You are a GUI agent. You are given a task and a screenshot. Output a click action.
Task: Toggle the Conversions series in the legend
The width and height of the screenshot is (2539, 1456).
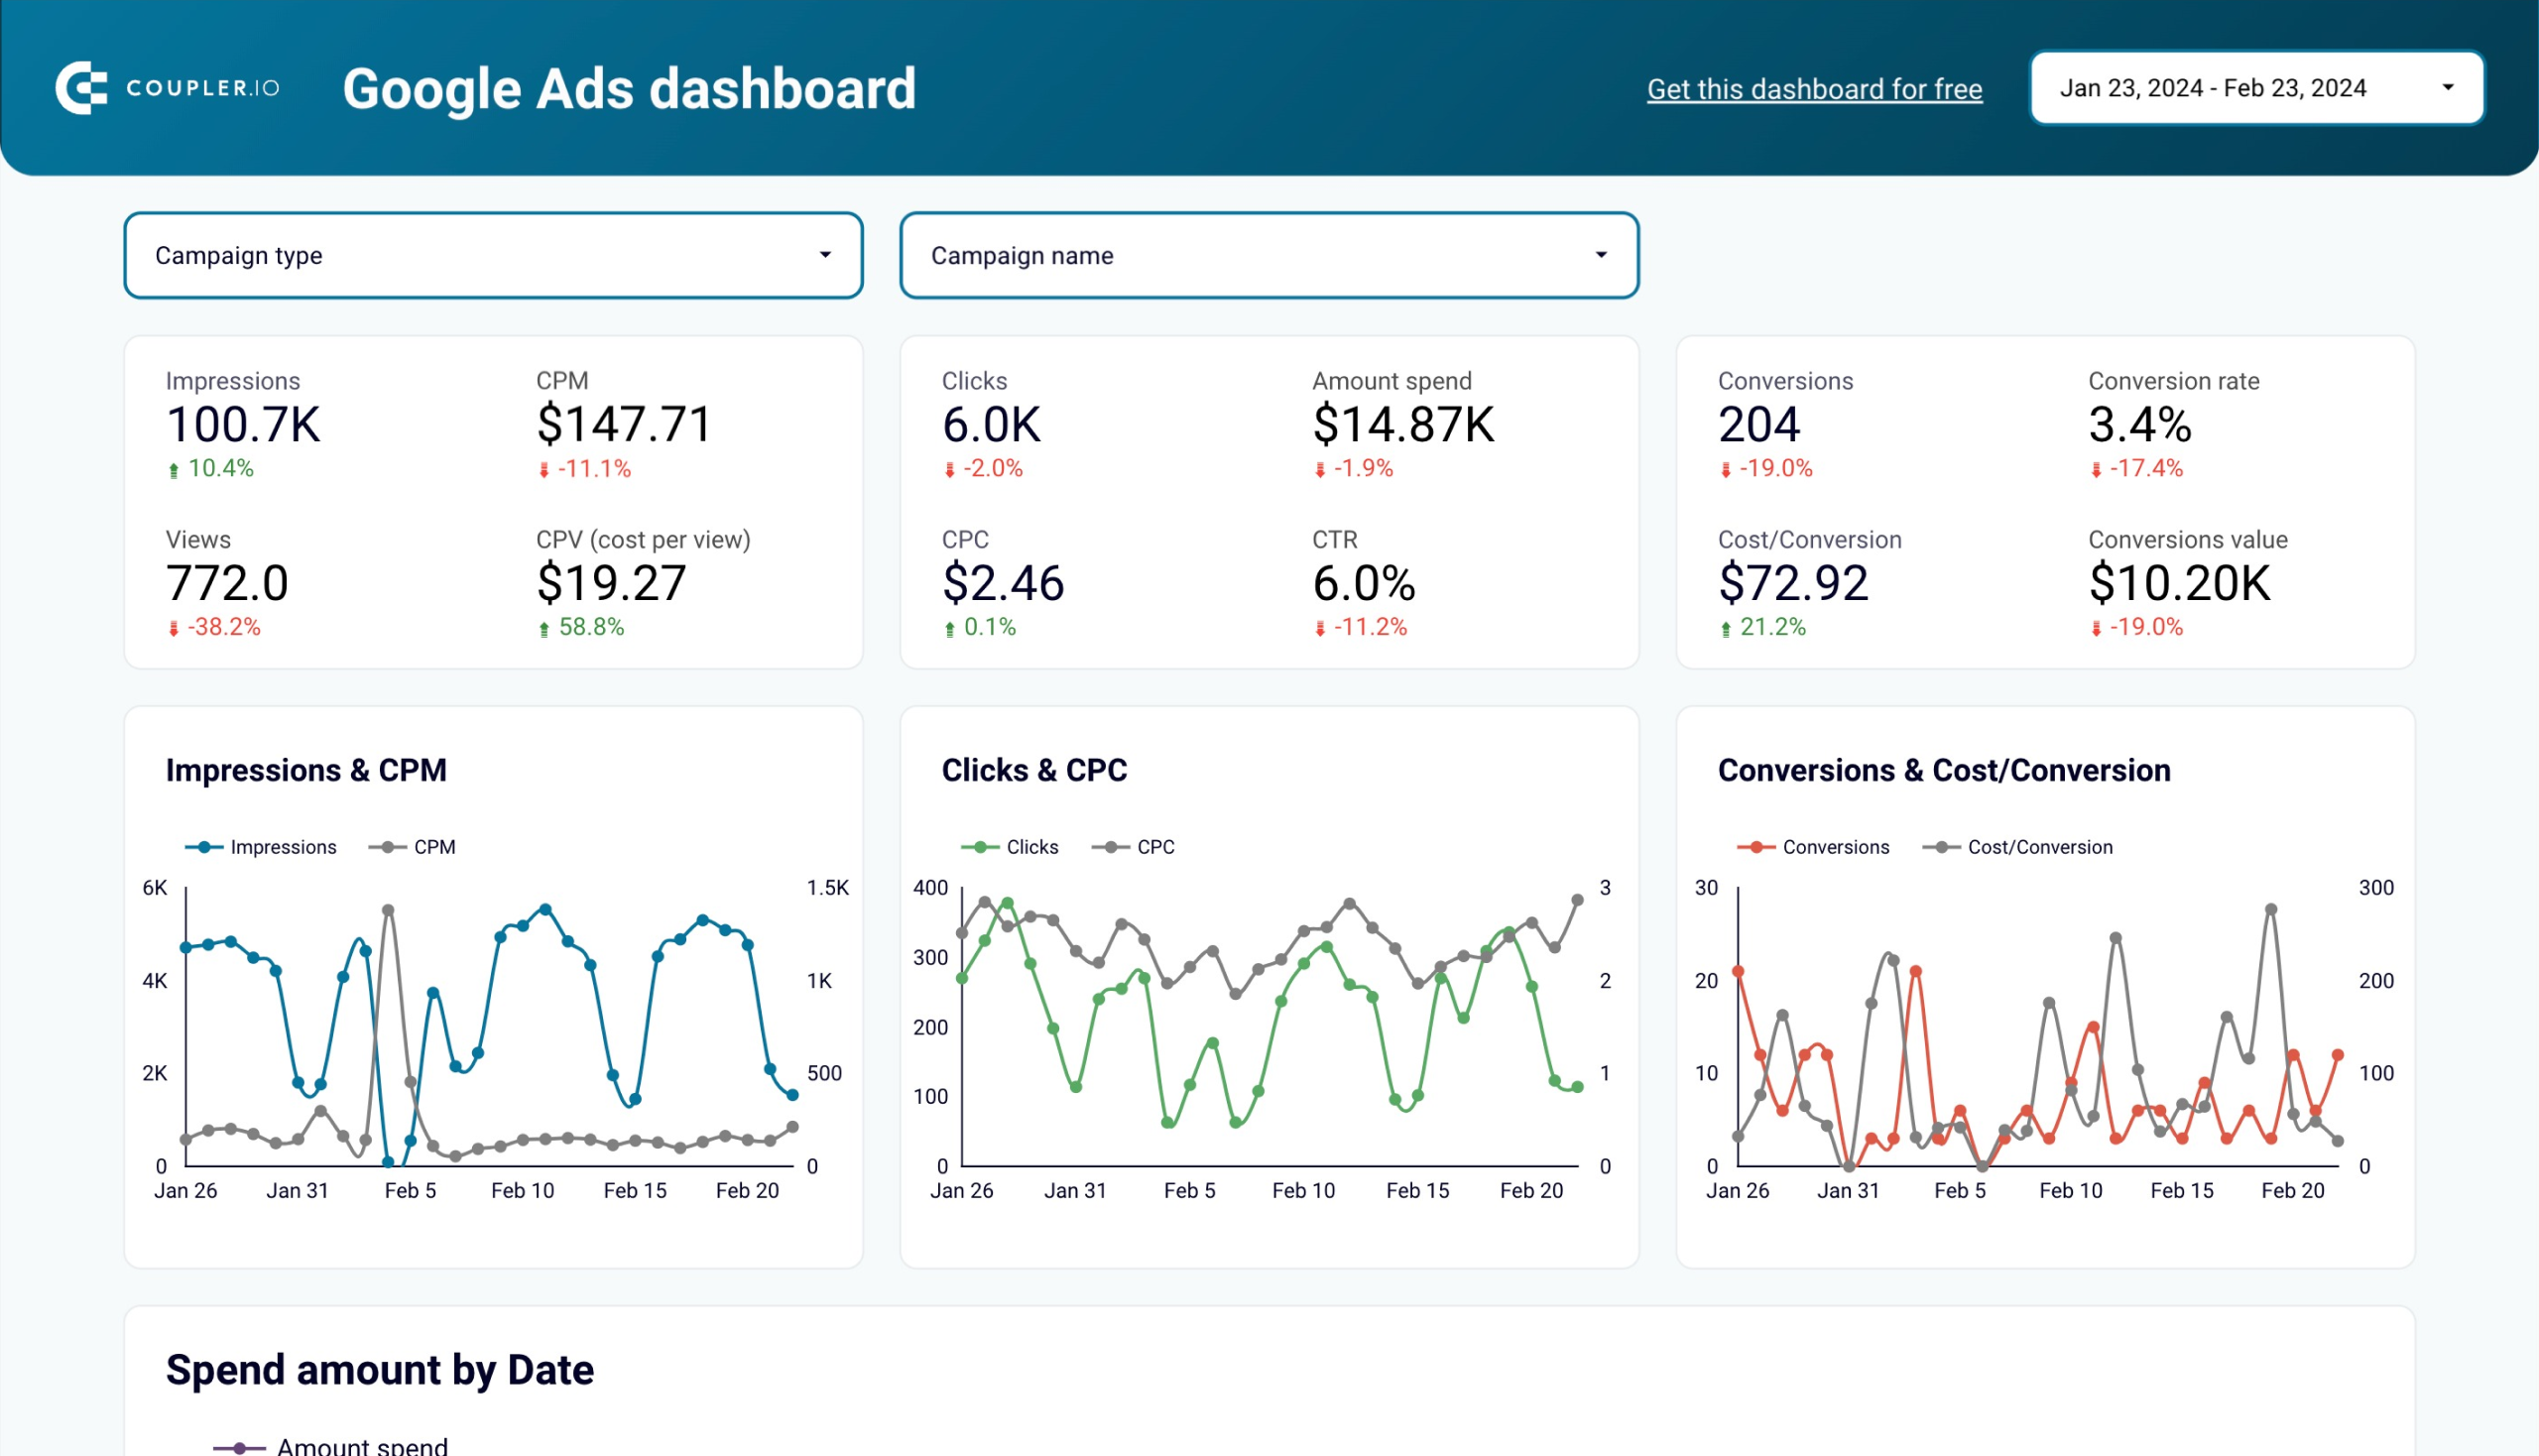point(1814,846)
